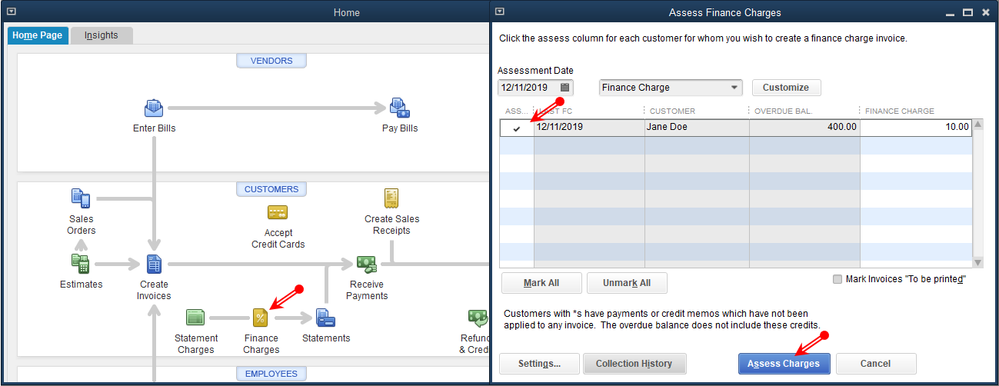999x386 pixels.
Task: Select the VENDORS section header
Action: pyautogui.click(x=271, y=61)
